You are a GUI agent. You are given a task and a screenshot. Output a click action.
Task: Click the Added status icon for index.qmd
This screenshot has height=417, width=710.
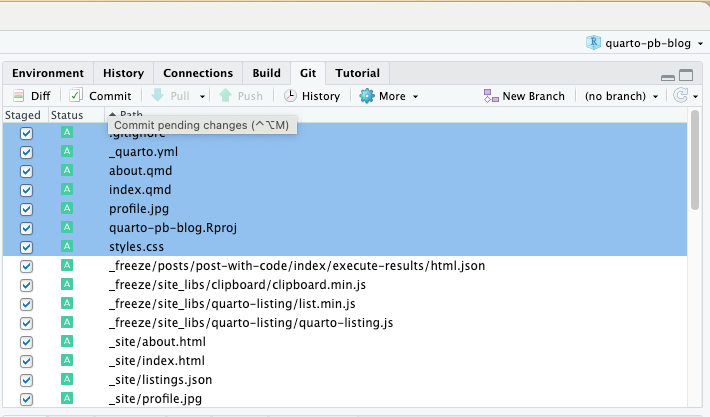tap(67, 189)
